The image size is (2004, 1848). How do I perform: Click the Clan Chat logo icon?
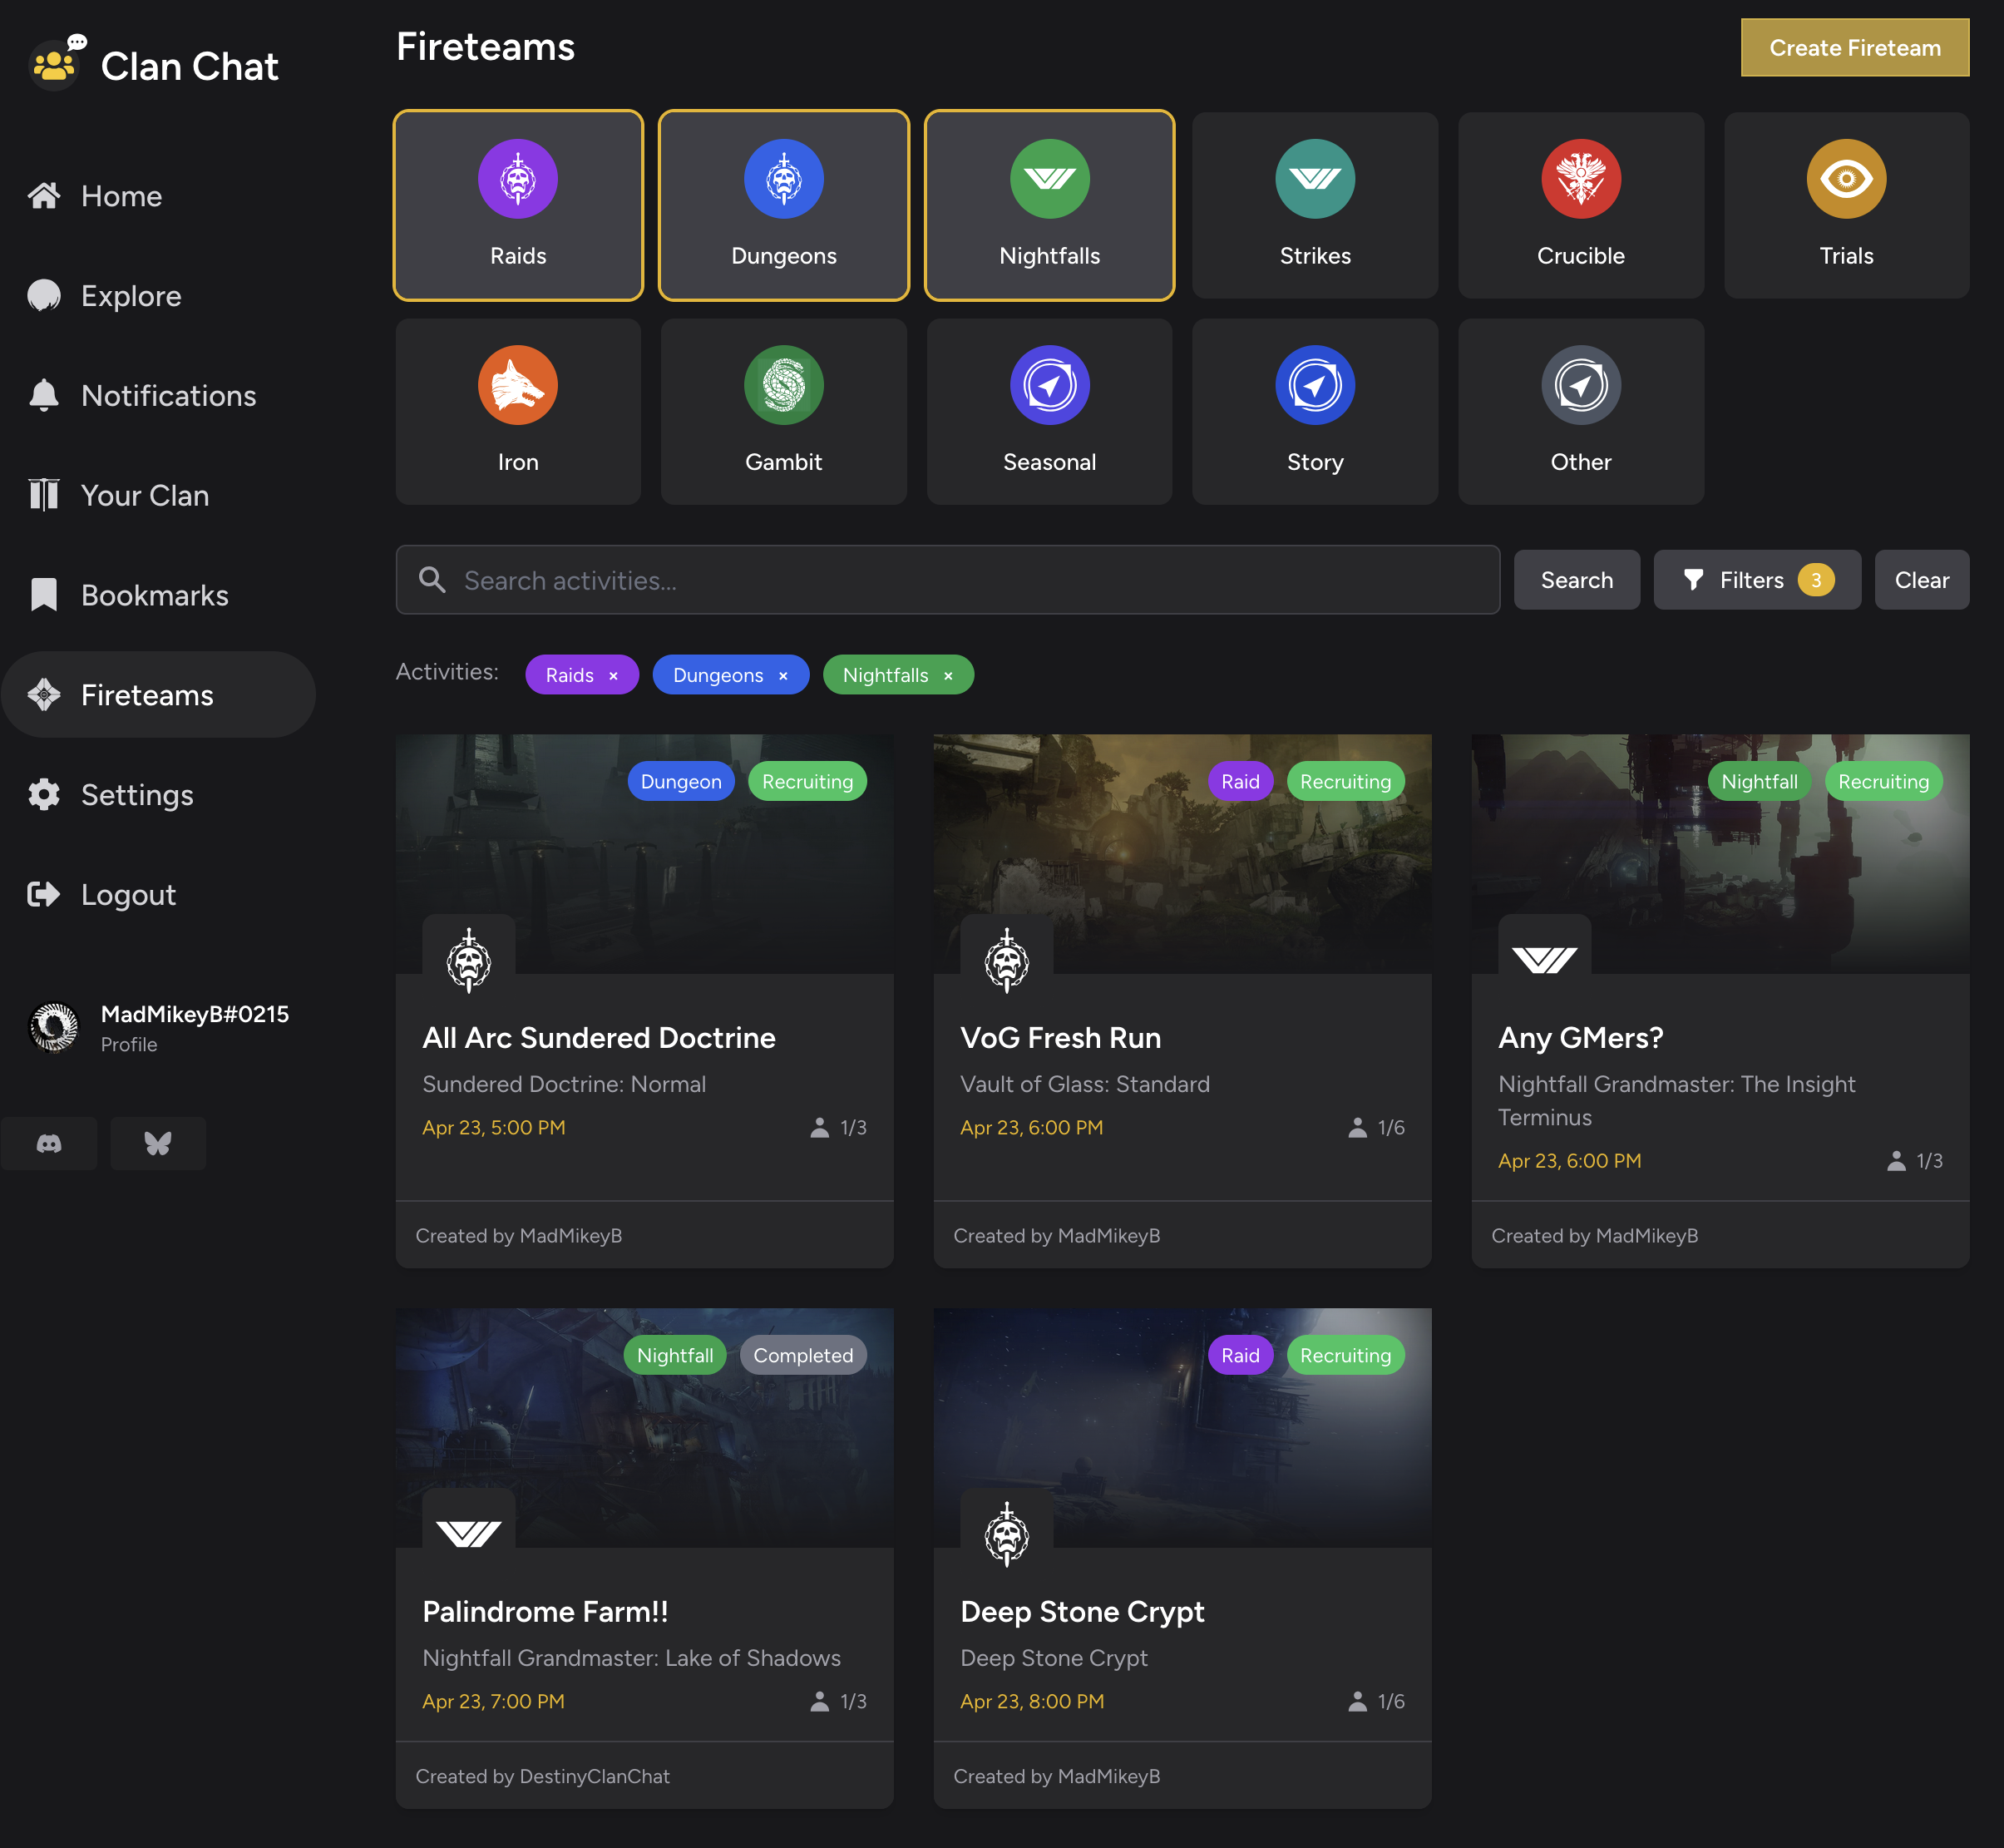pyautogui.click(x=55, y=65)
